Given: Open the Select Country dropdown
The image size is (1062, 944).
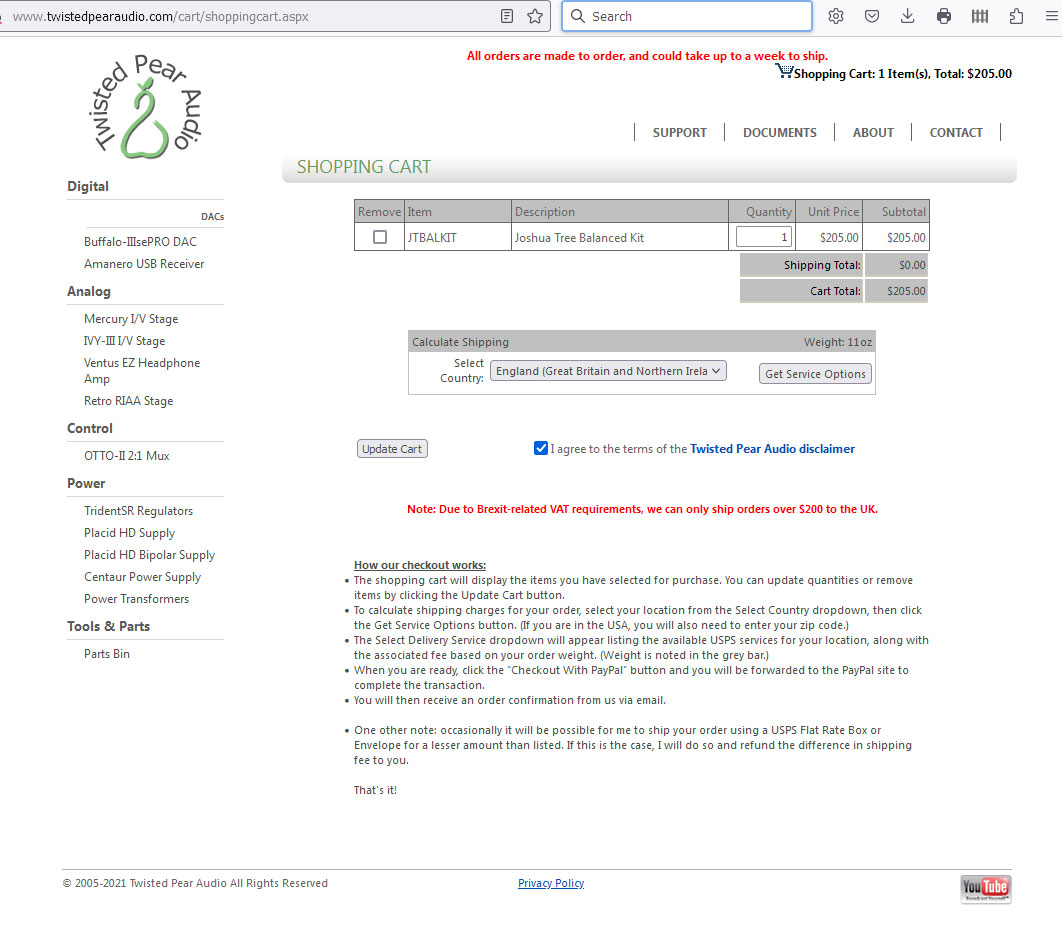Looking at the screenshot, I should point(608,371).
